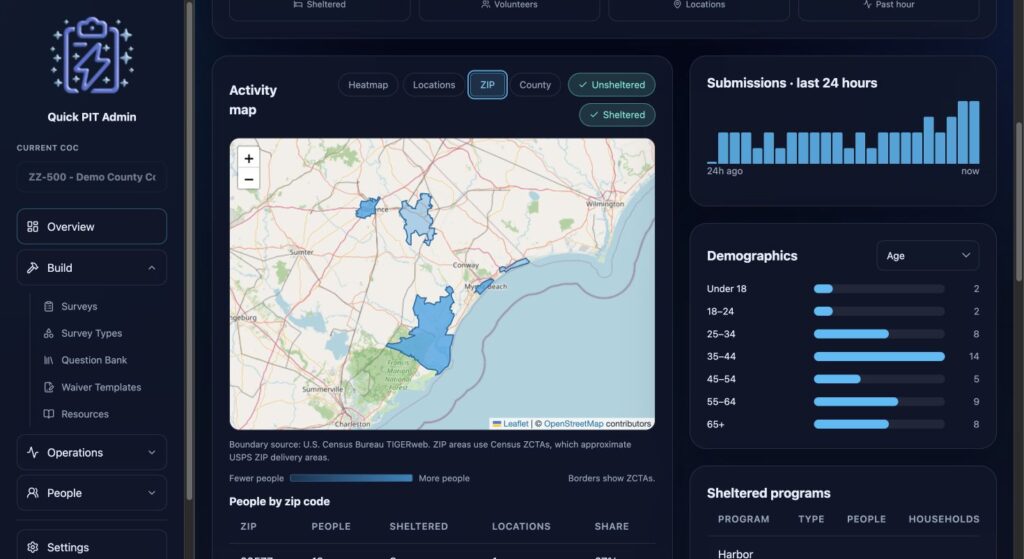
Task: Open the current CoC selector ZZ-500
Action: tap(91, 177)
